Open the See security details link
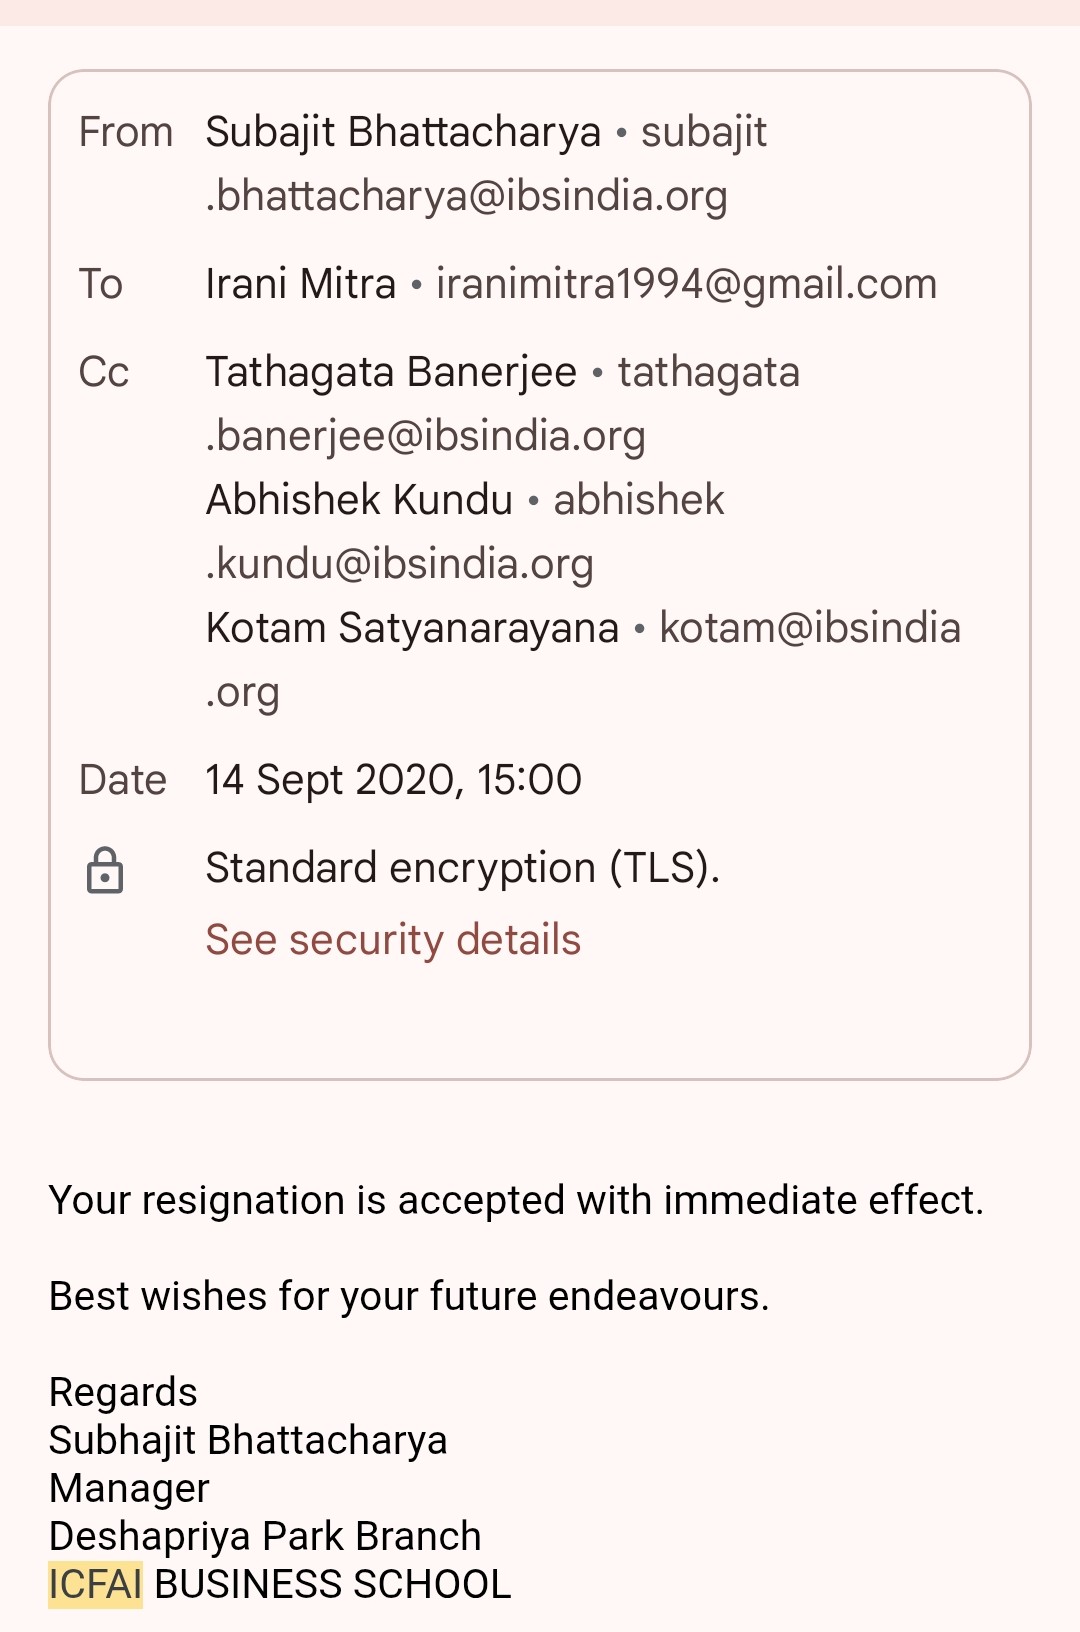The image size is (1080, 1632). point(393,940)
